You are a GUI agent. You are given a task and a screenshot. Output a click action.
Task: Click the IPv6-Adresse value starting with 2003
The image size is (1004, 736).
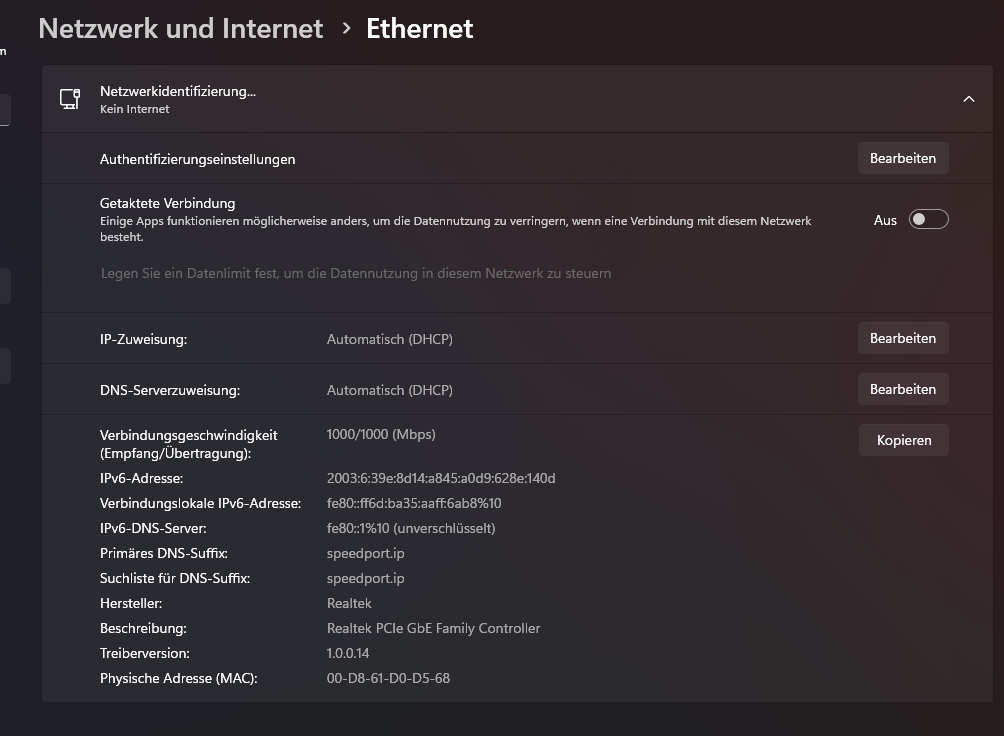coord(440,478)
